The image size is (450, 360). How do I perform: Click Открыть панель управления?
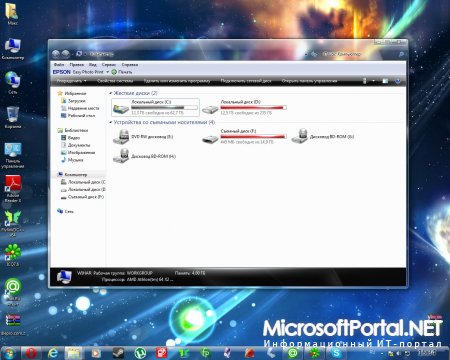pos(309,81)
